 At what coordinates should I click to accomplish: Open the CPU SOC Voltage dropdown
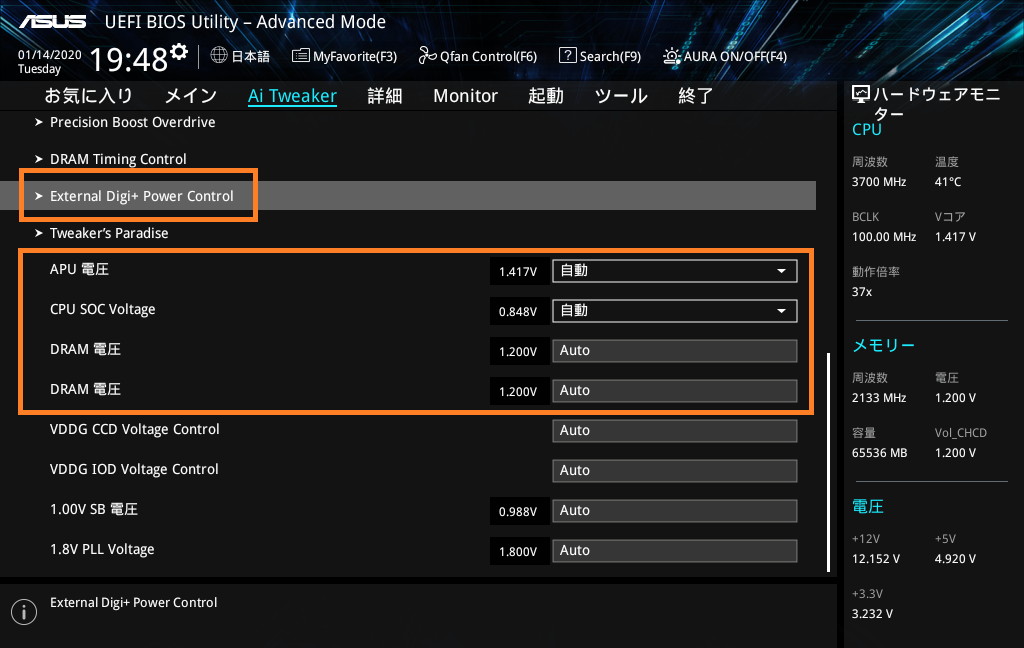pyautogui.click(x=674, y=310)
